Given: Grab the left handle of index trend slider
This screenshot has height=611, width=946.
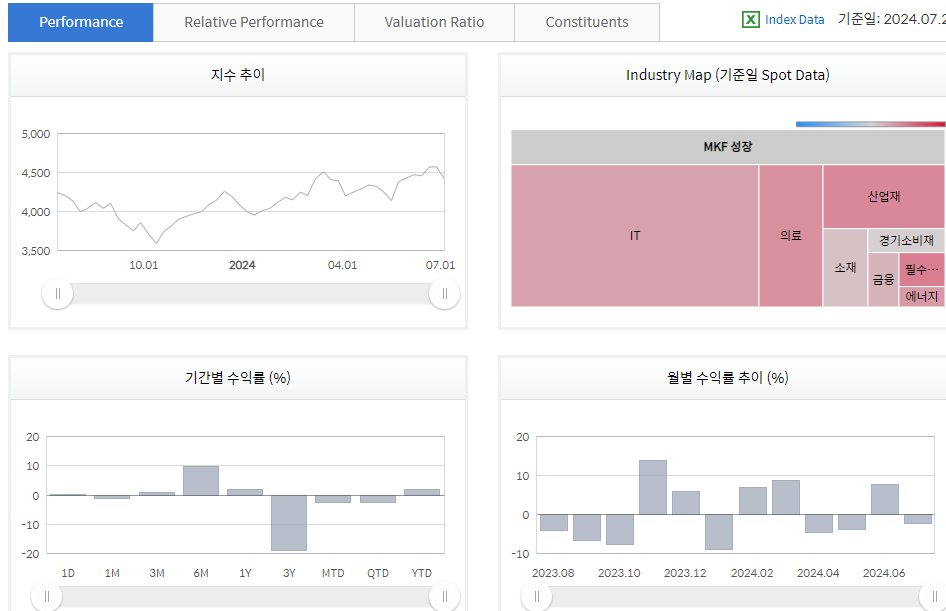Looking at the screenshot, I should point(58,293).
